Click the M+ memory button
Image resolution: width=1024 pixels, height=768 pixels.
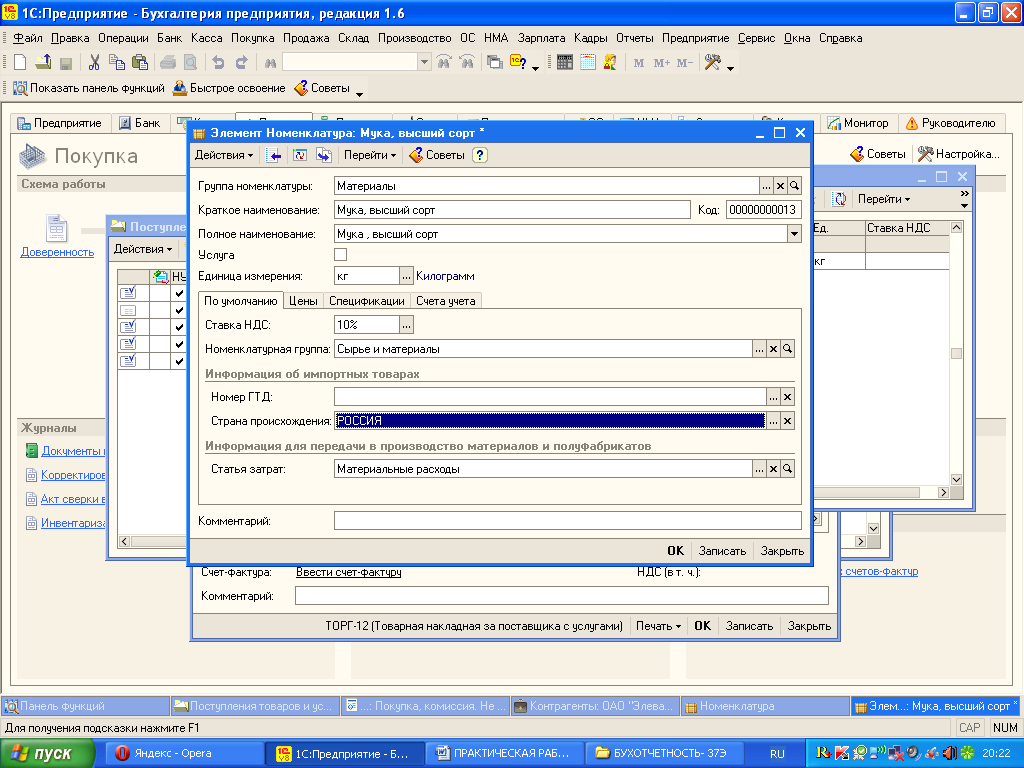point(662,63)
